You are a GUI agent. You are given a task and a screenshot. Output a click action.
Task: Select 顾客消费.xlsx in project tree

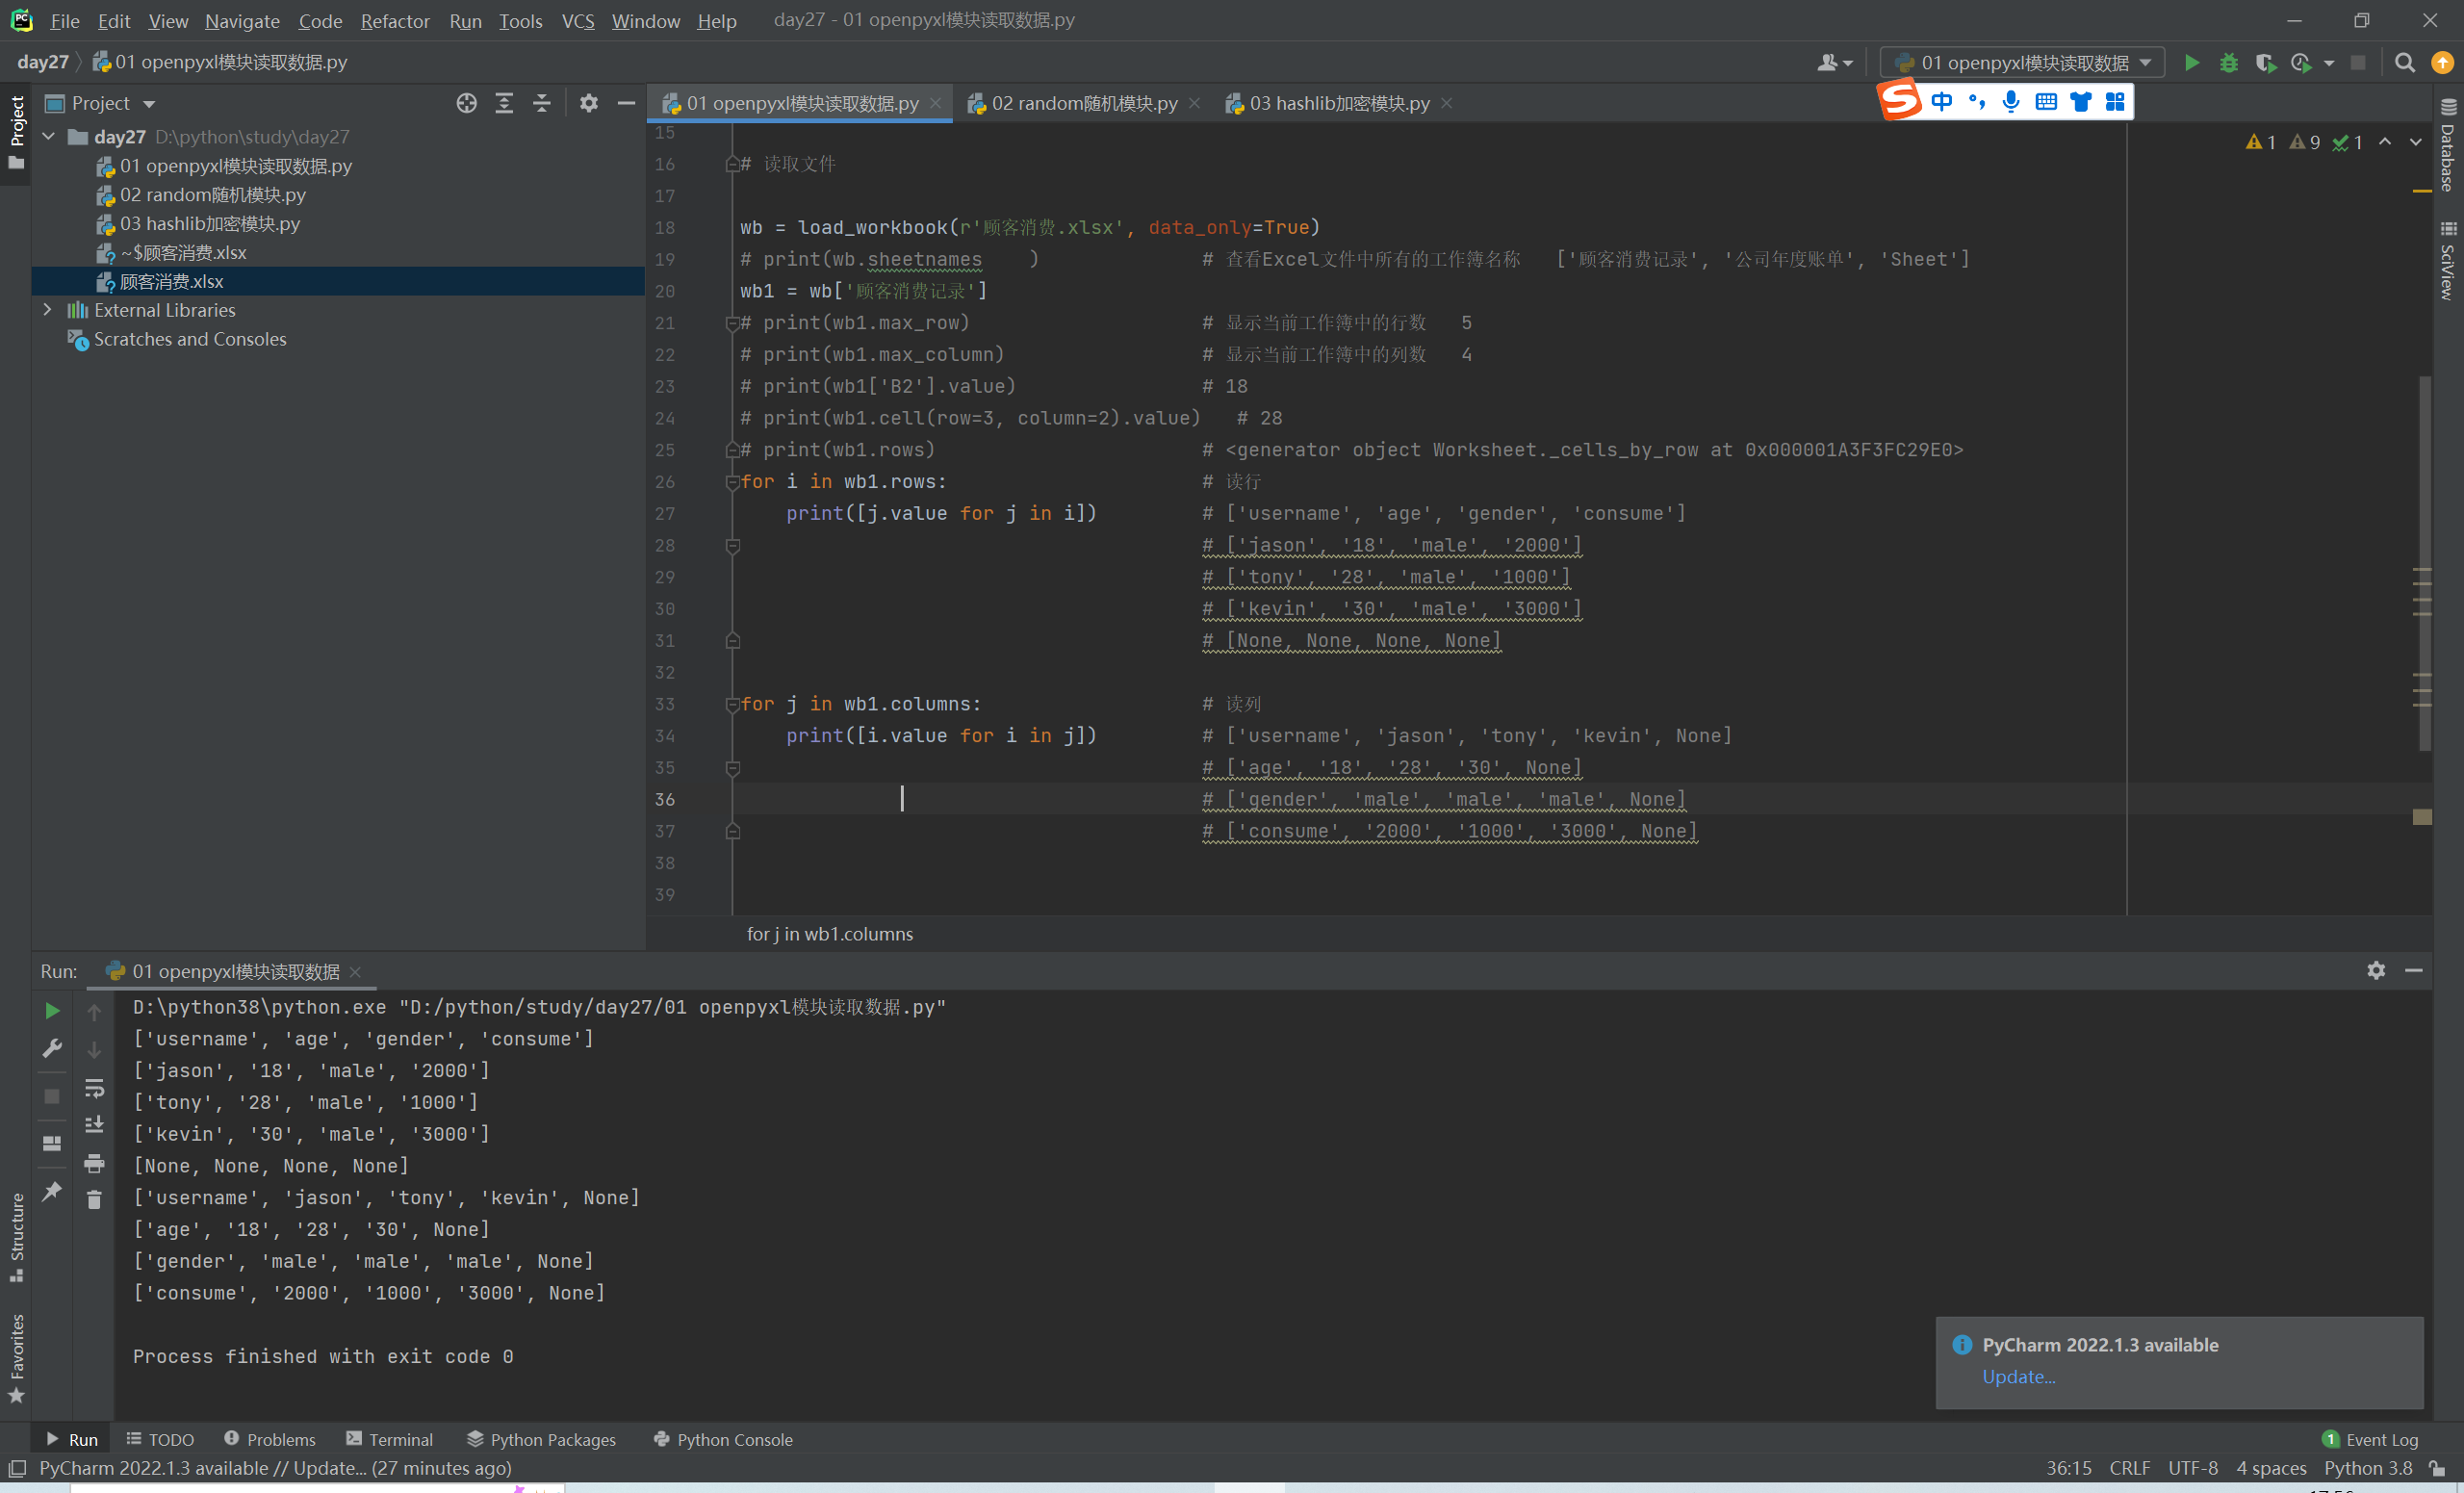point(171,281)
